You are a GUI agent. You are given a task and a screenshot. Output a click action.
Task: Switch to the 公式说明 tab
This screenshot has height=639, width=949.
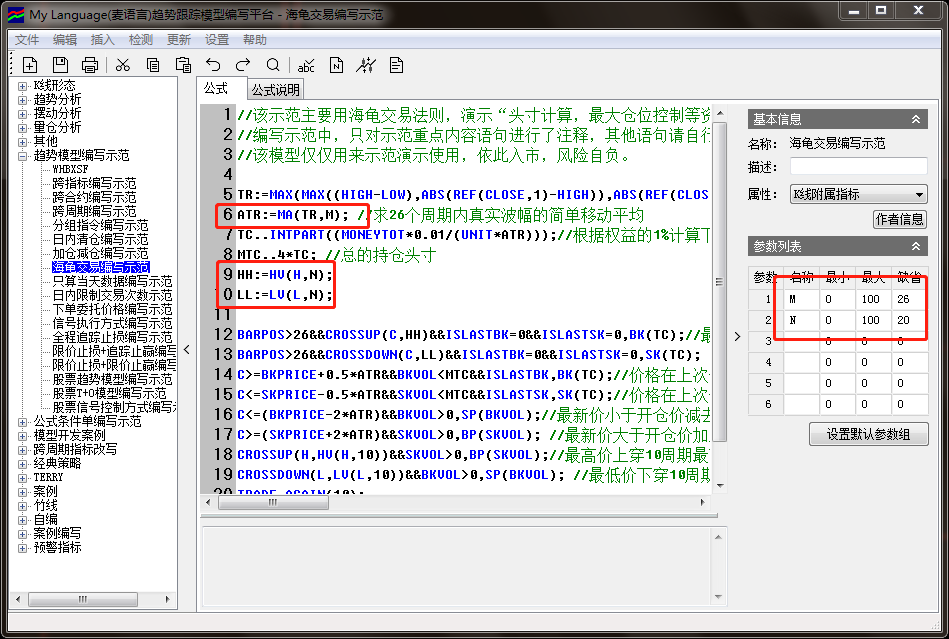click(x=275, y=90)
